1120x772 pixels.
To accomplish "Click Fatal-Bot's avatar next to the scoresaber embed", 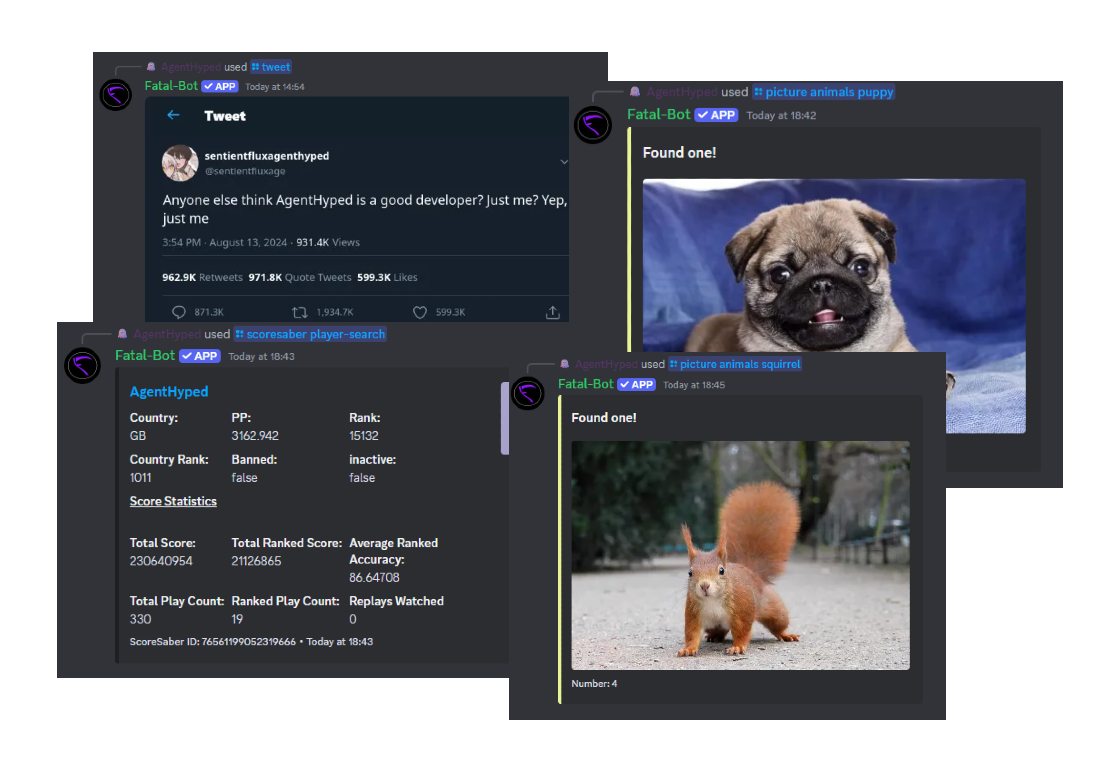I will pos(82,365).
